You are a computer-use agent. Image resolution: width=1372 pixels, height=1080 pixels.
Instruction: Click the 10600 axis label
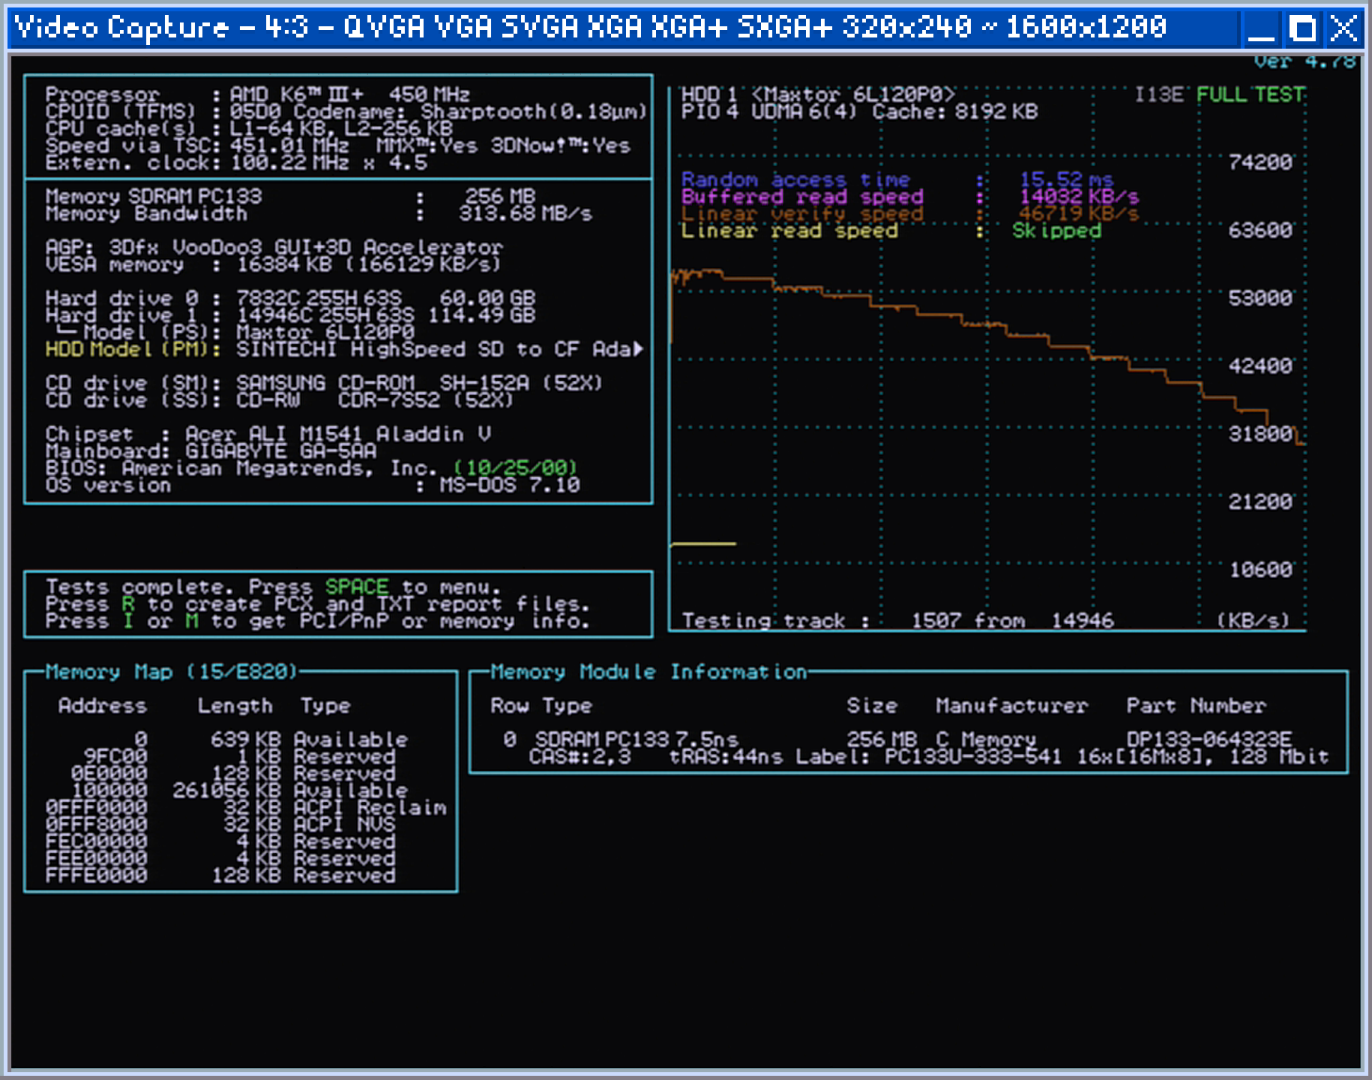pyautogui.click(x=1260, y=570)
